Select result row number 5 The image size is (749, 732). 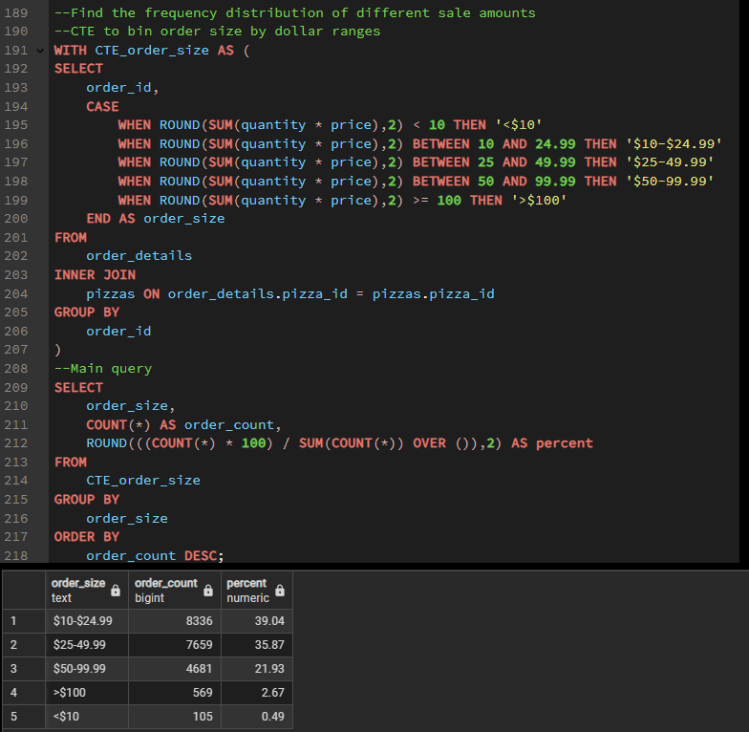(x=15, y=715)
